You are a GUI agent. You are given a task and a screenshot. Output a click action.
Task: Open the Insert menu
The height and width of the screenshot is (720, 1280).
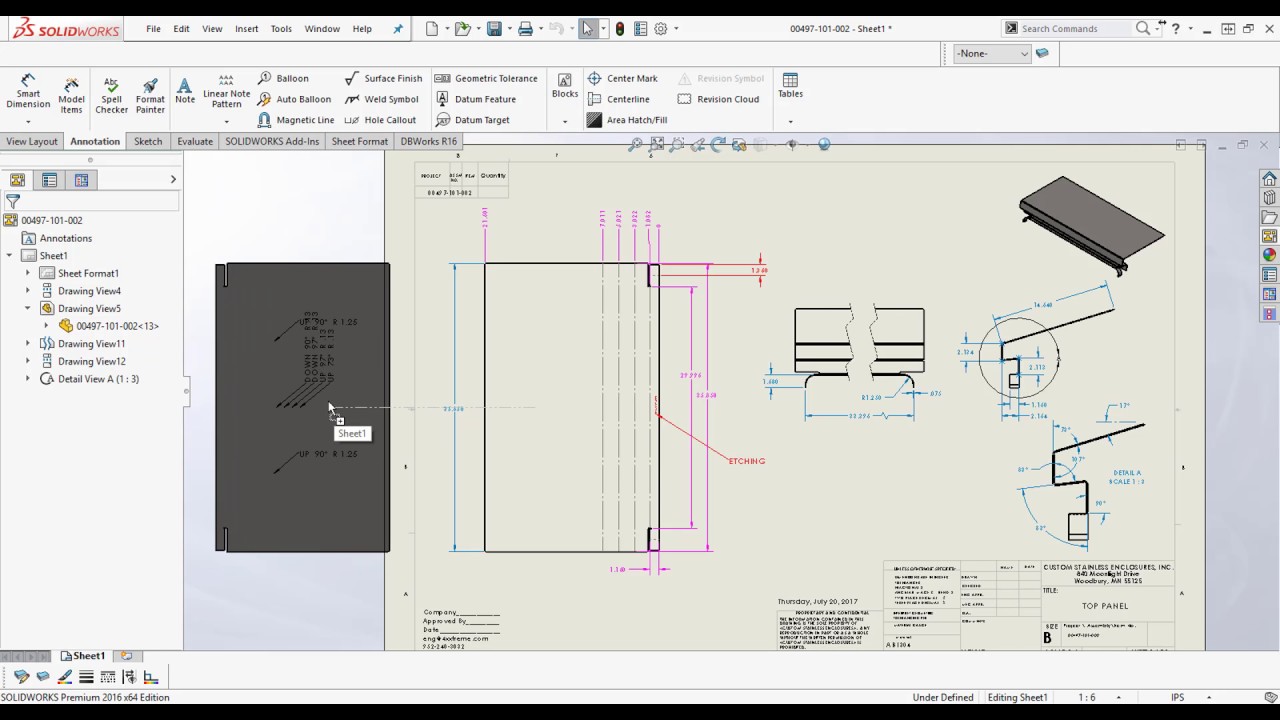tap(246, 28)
